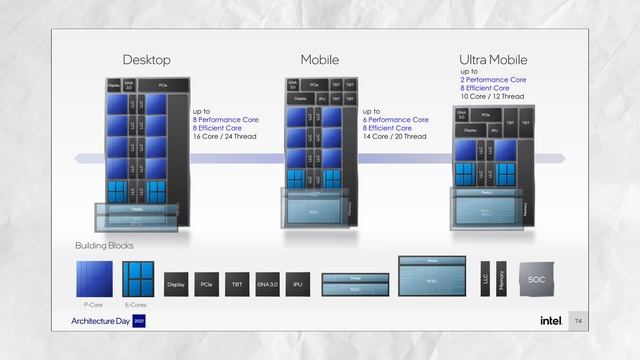Click the Display block on the Desktop die
The height and width of the screenshot is (360, 640).
(114, 86)
